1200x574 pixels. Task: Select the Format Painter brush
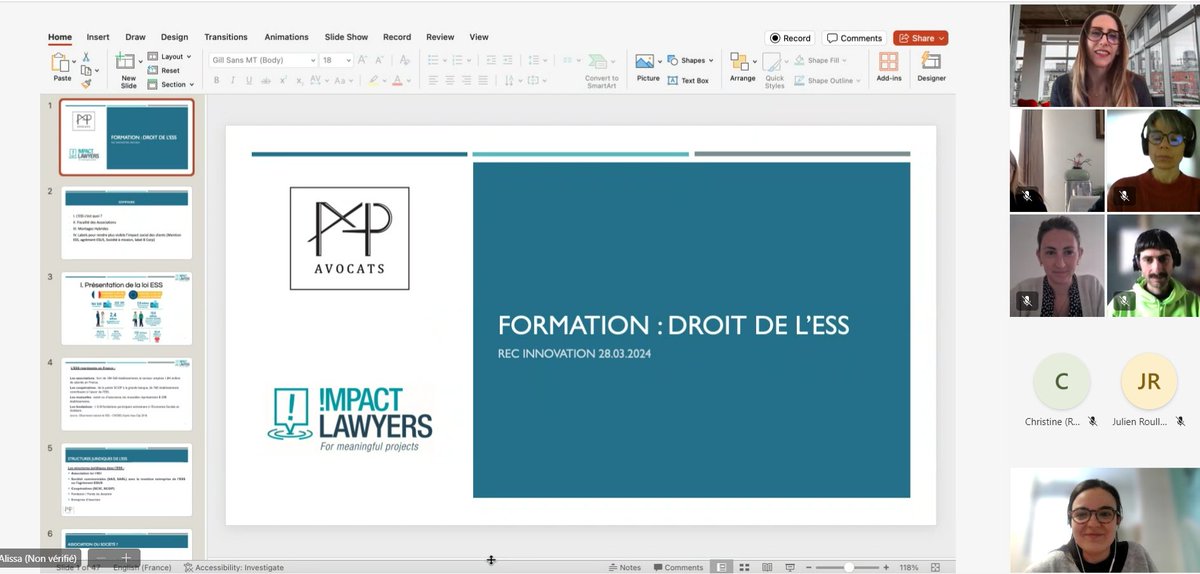click(86, 85)
